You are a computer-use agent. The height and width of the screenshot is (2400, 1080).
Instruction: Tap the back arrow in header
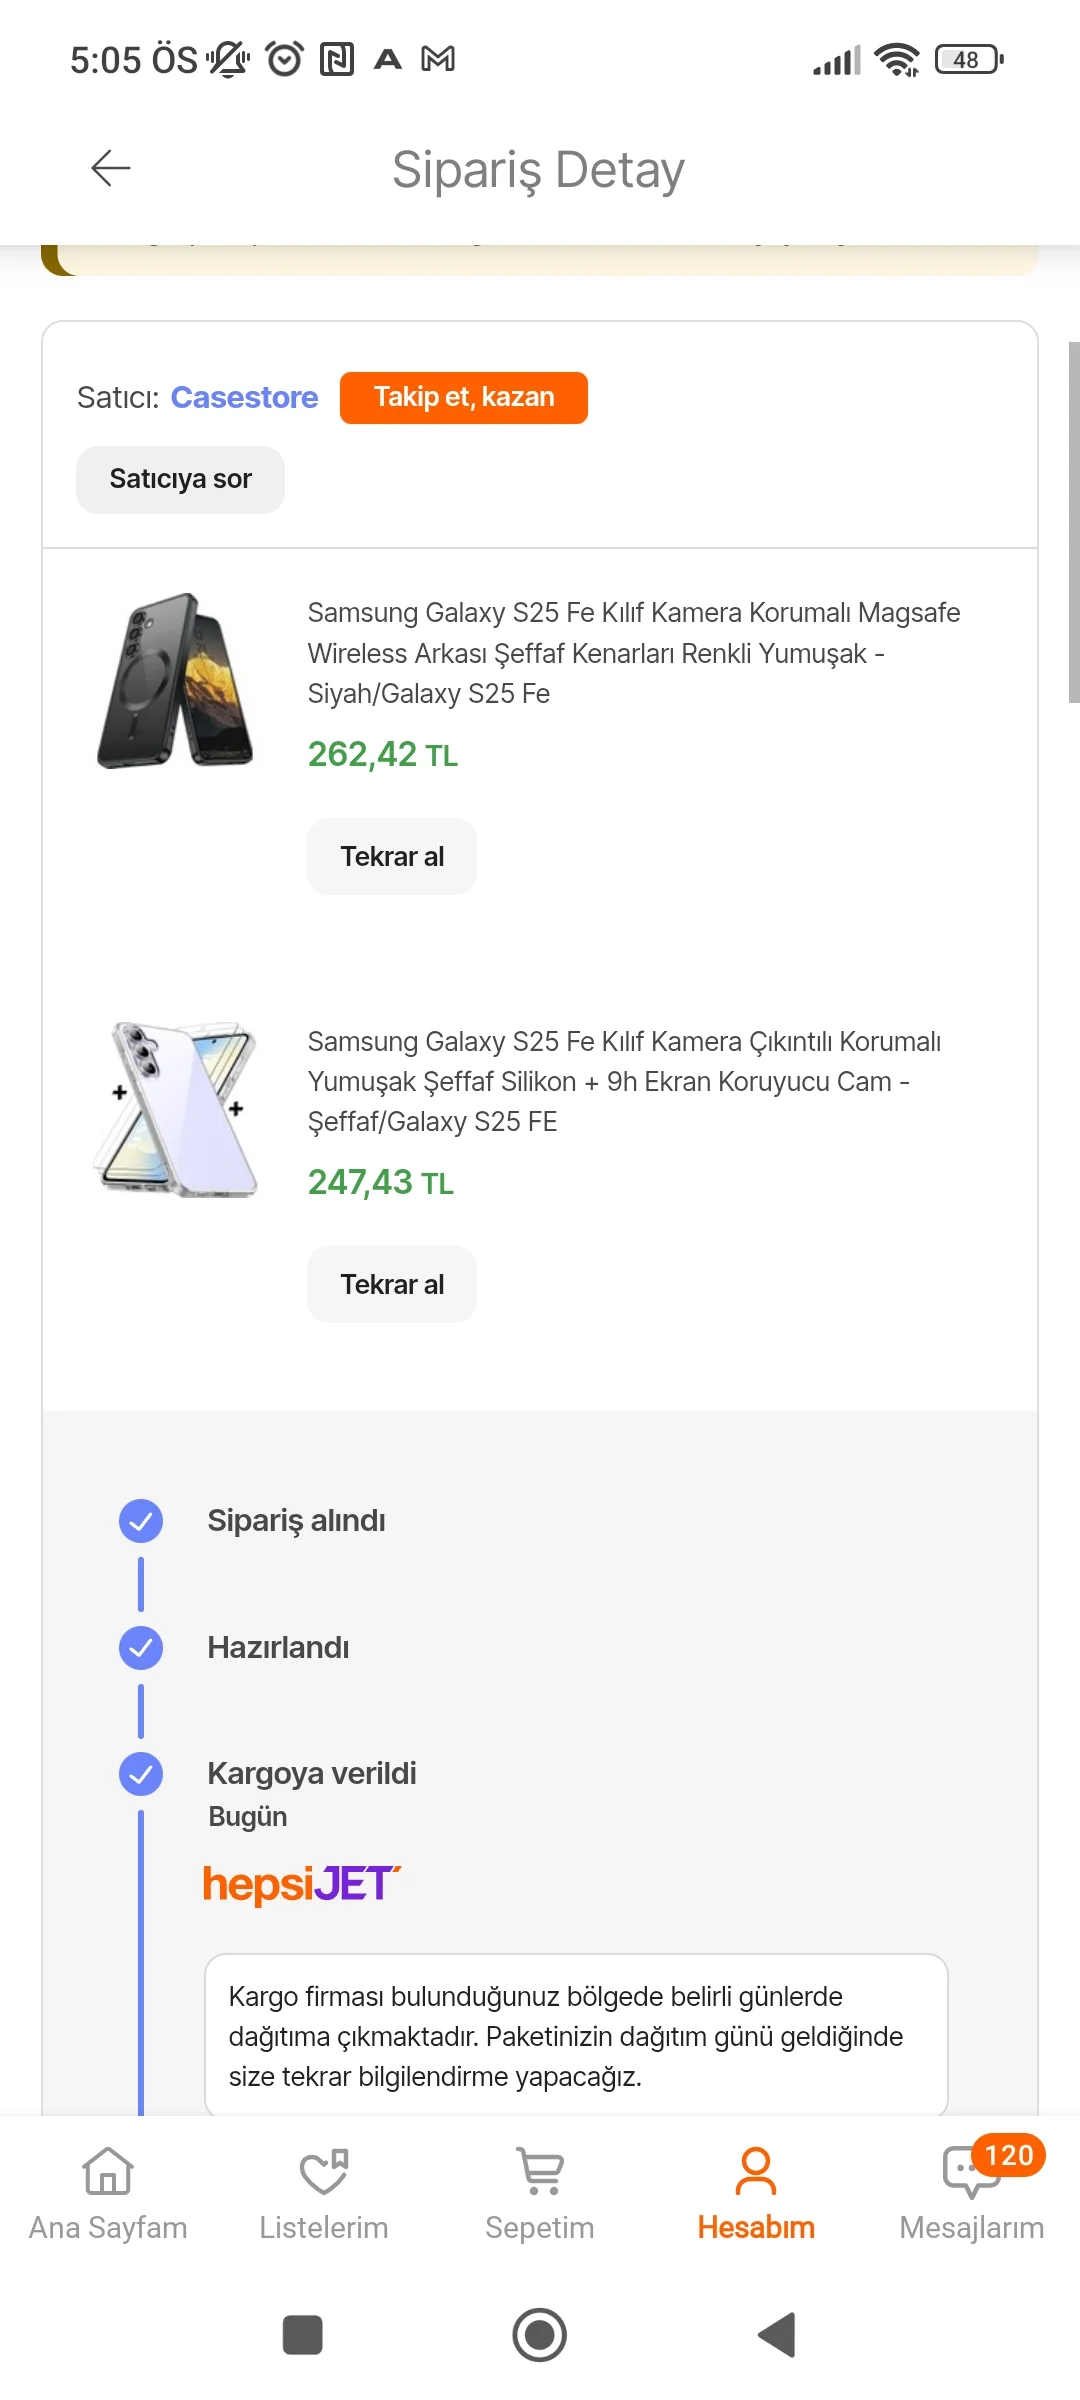click(111, 168)
